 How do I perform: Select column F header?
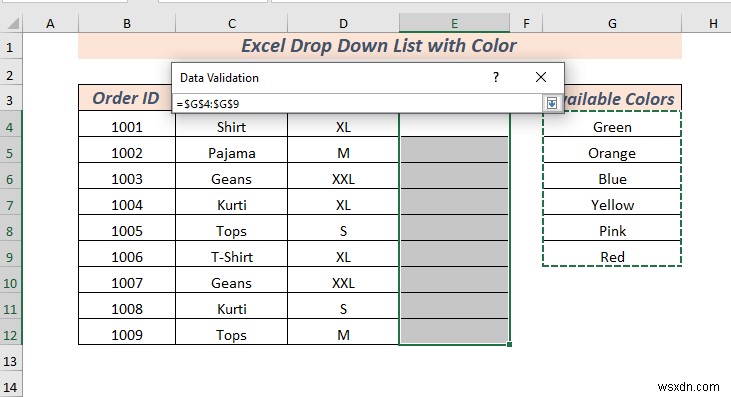click(x=526, y=23)
